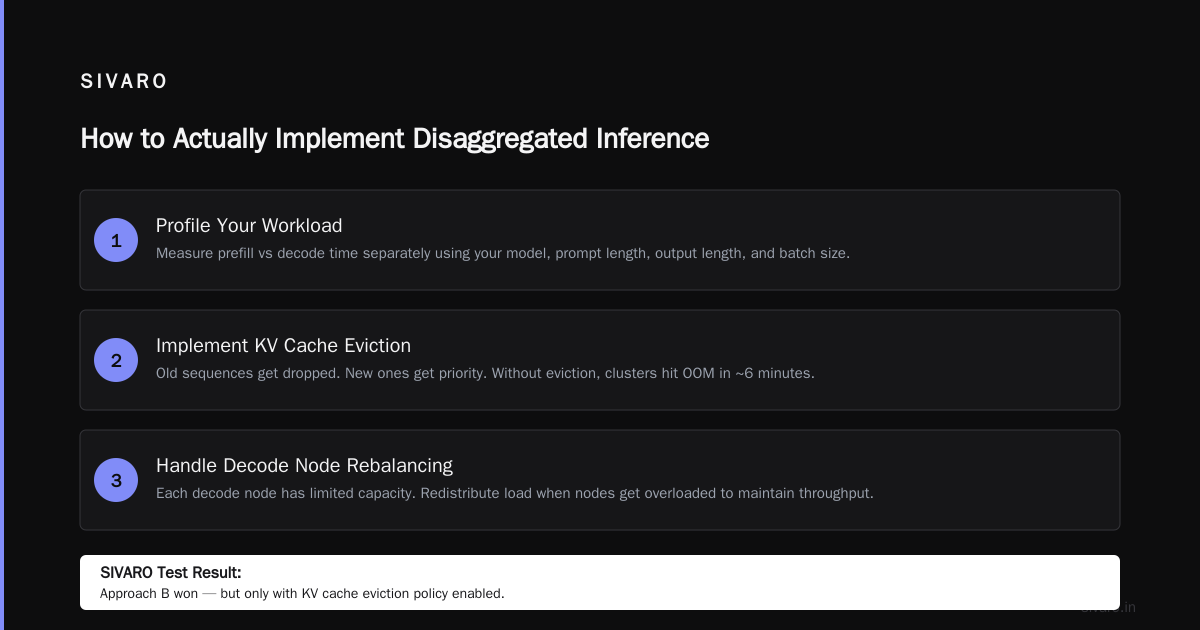Image resolution: width=1200 pixels, height=630 pixels.
Task: Open the Implement KV Cache Eviction title
Action: coord(283,346)
